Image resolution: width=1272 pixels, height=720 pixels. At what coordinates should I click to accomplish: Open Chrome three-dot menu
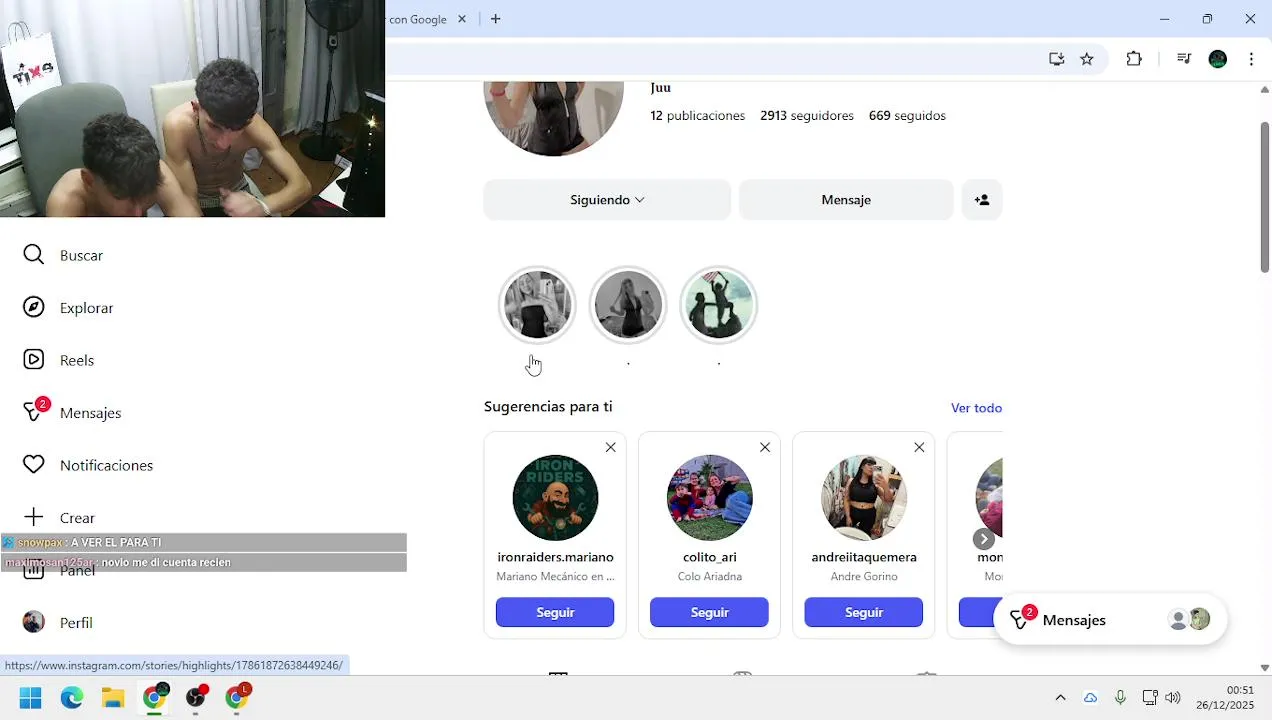[x=1251, y=59]
